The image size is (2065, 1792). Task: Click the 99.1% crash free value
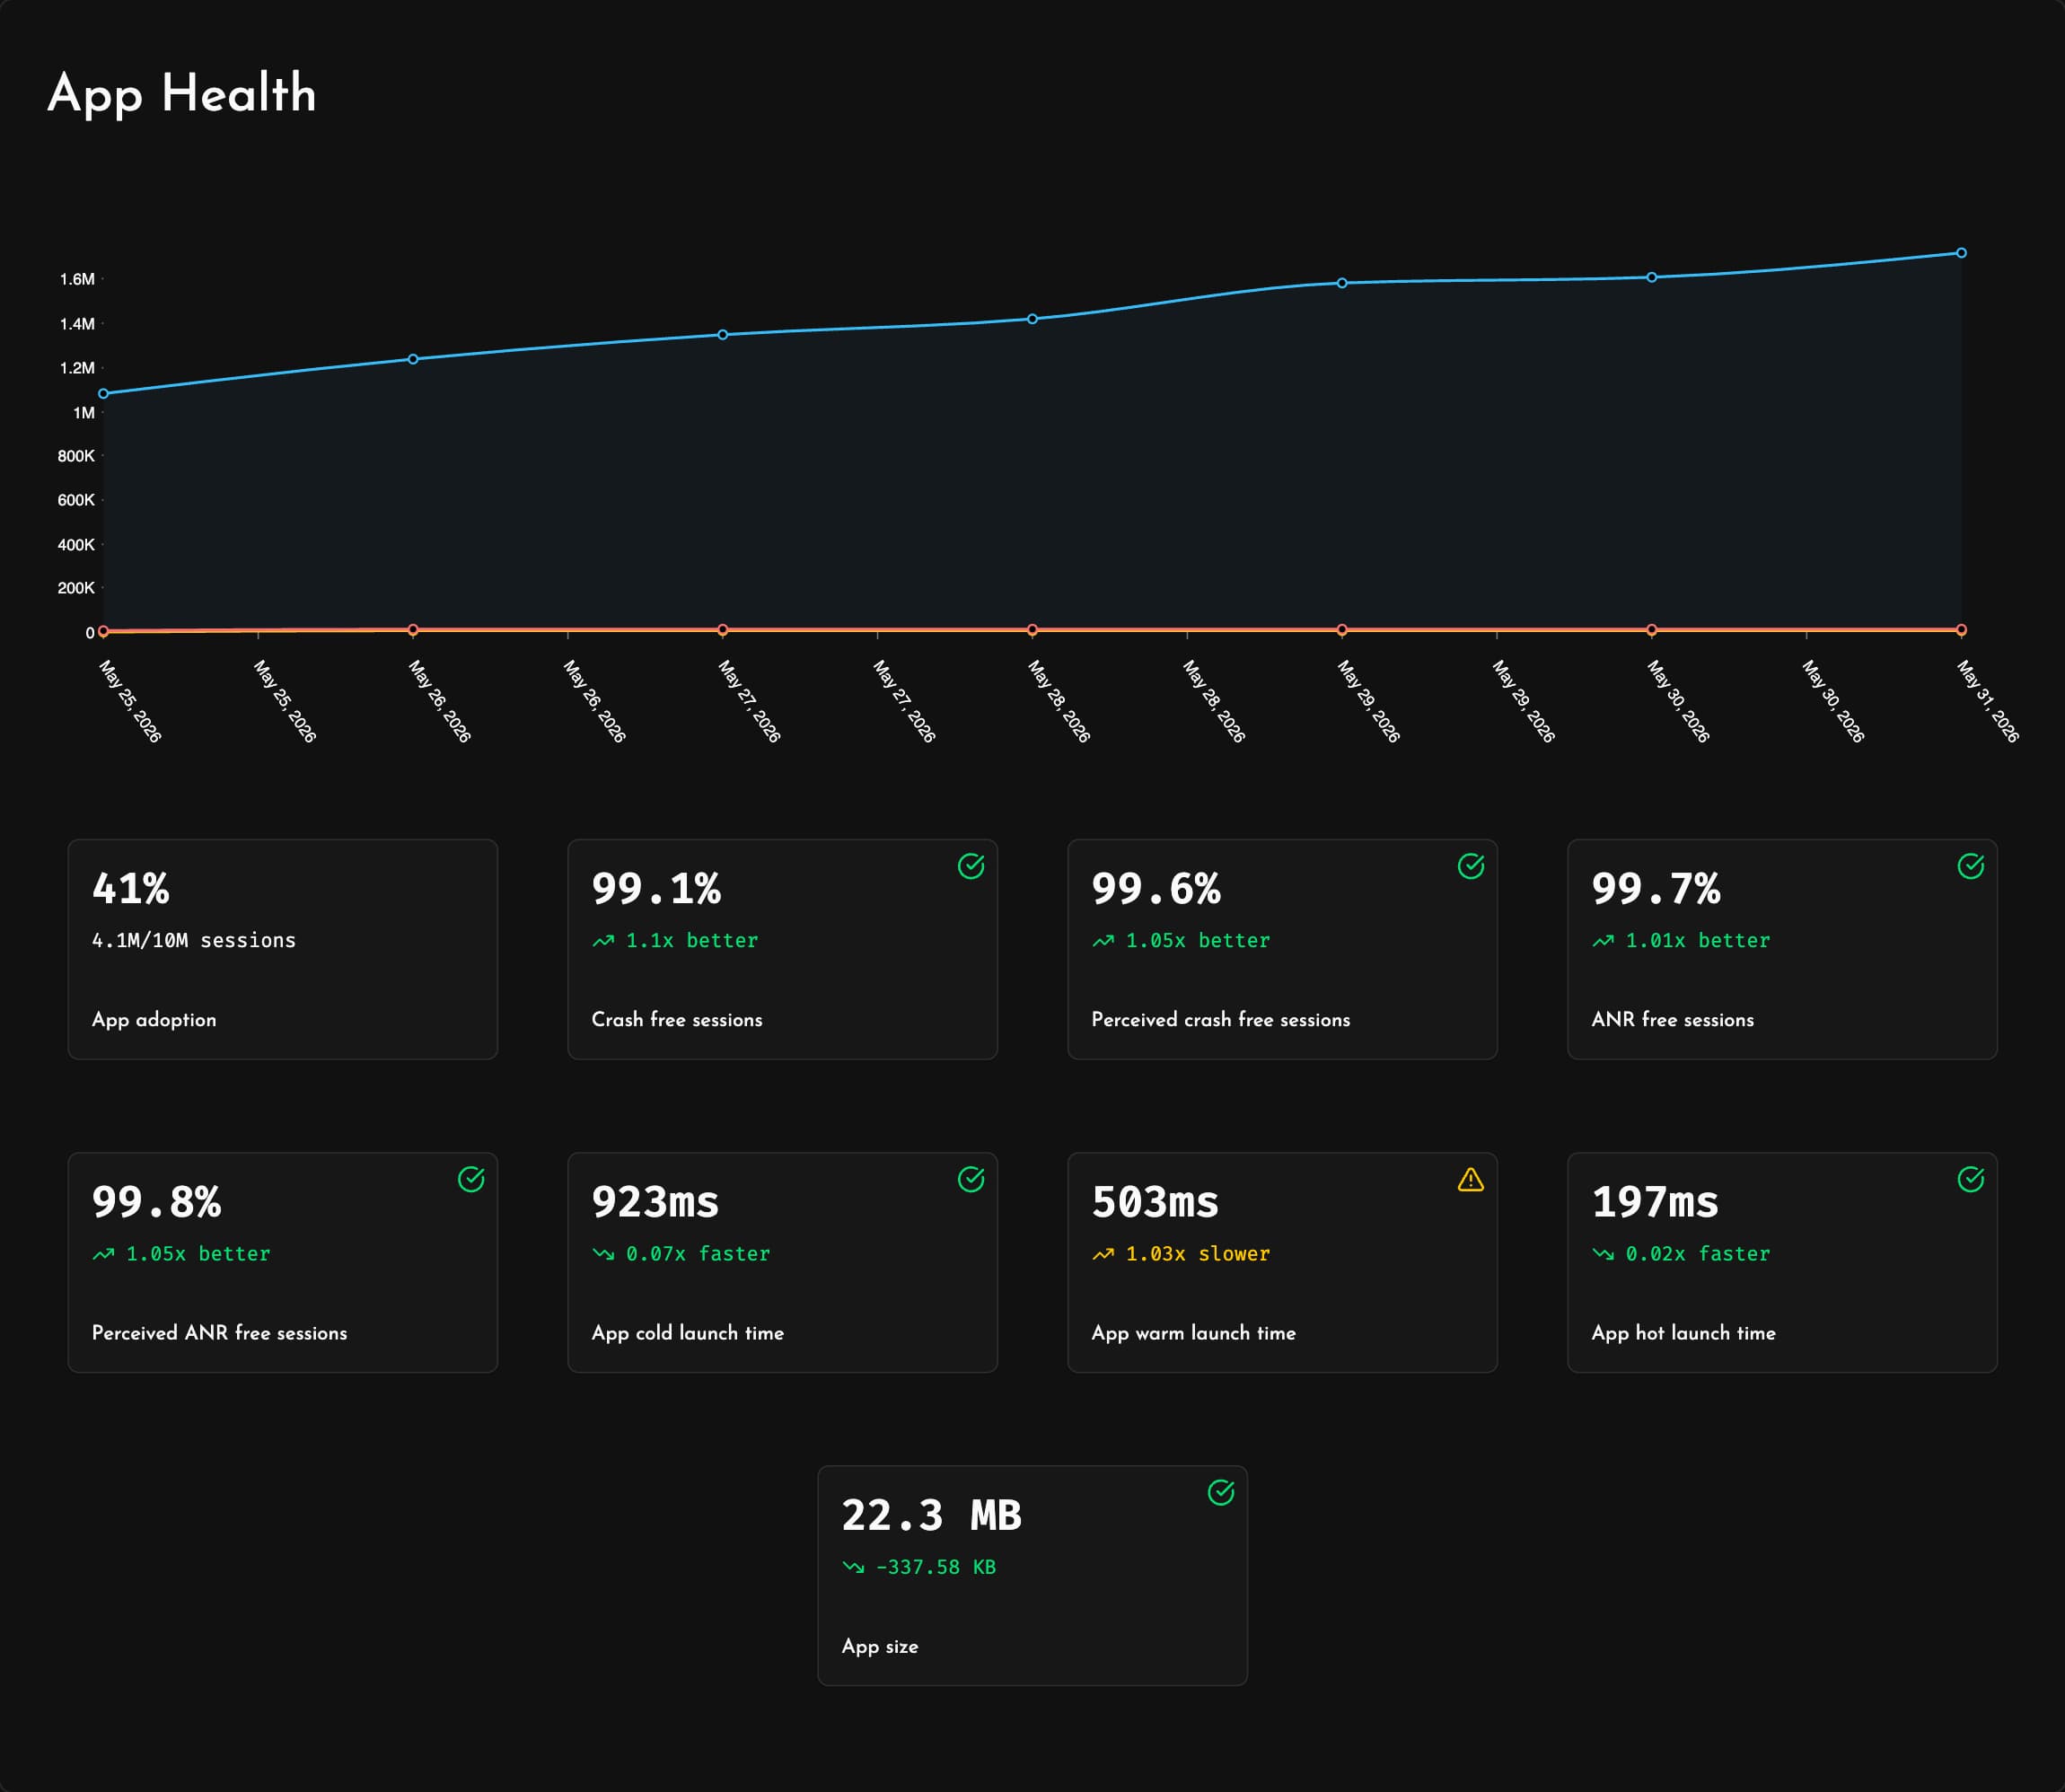point(656,889)
